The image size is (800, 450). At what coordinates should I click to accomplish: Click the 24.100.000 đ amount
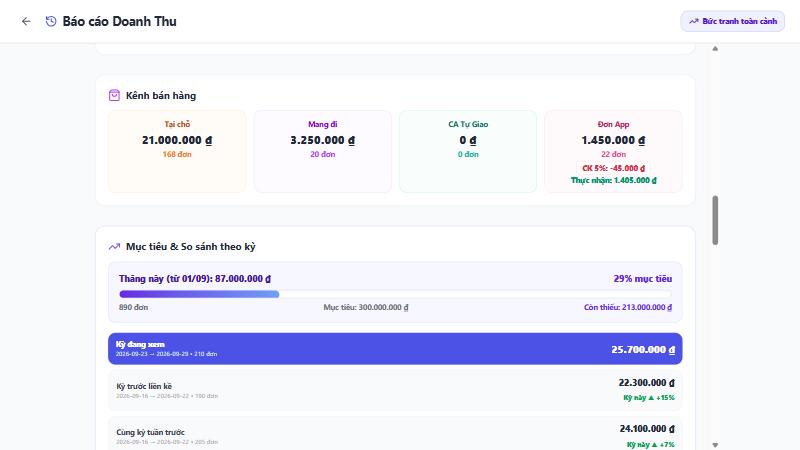coord(647,429)
